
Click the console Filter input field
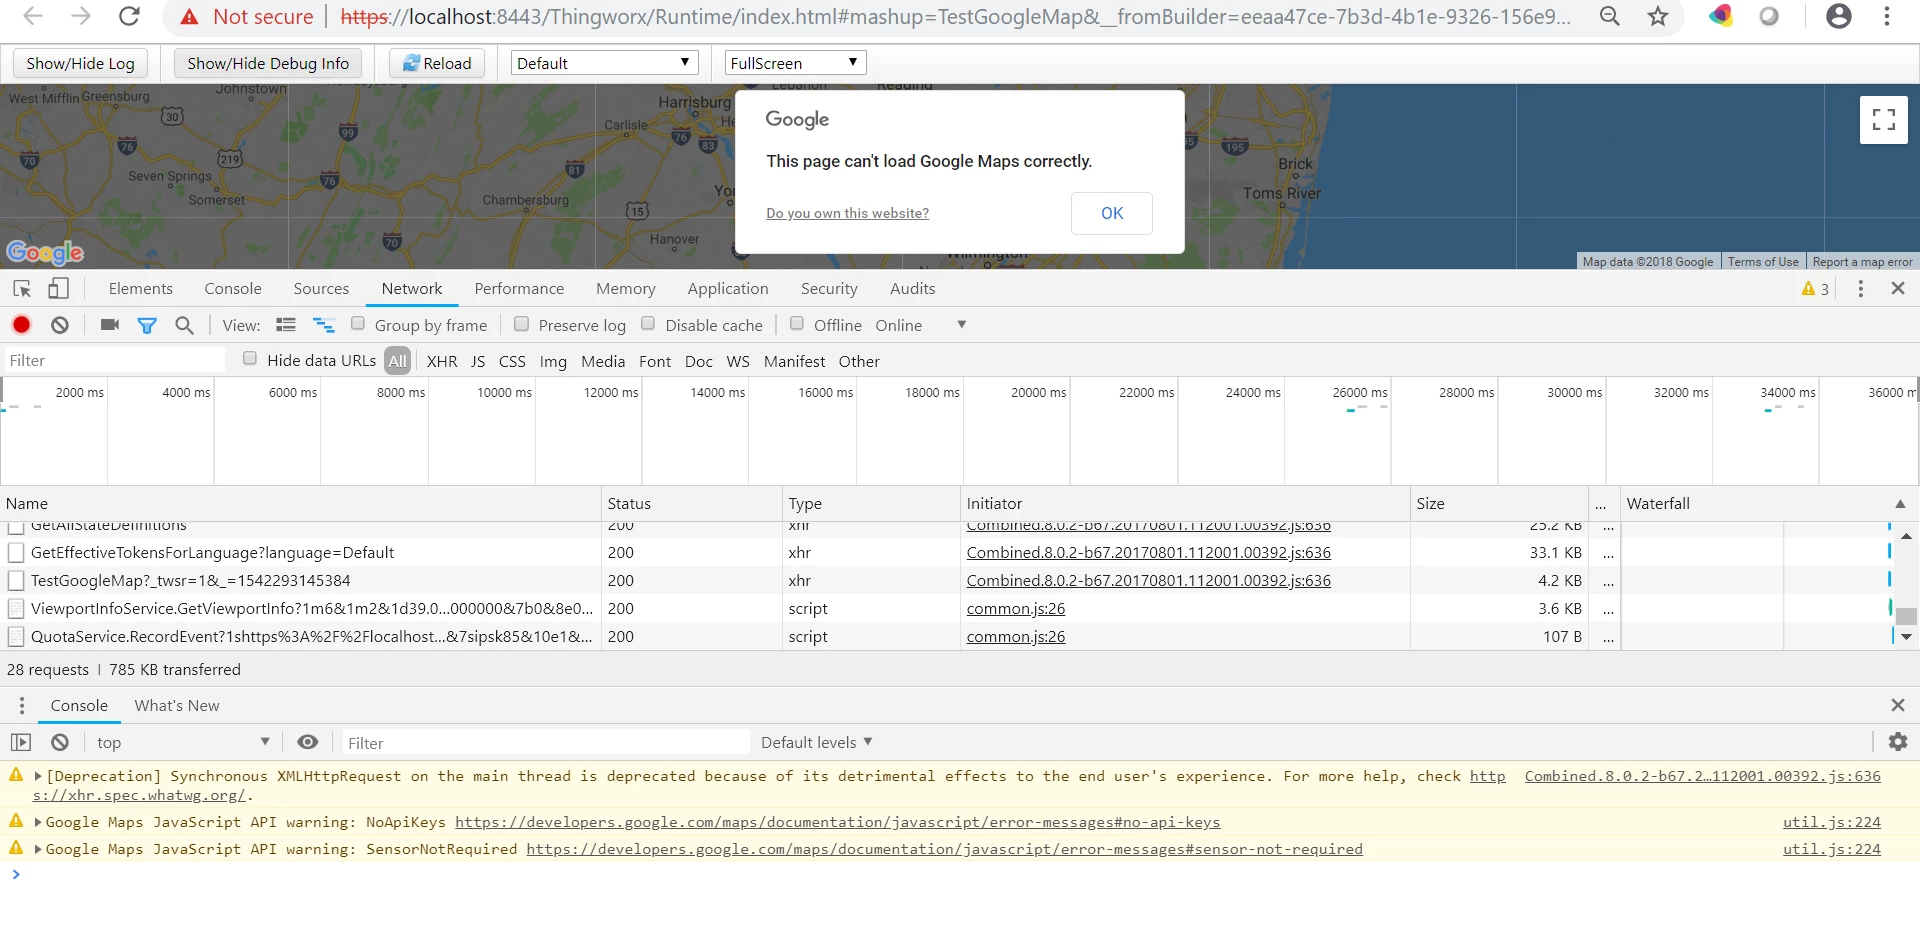(x=546, y=742)
